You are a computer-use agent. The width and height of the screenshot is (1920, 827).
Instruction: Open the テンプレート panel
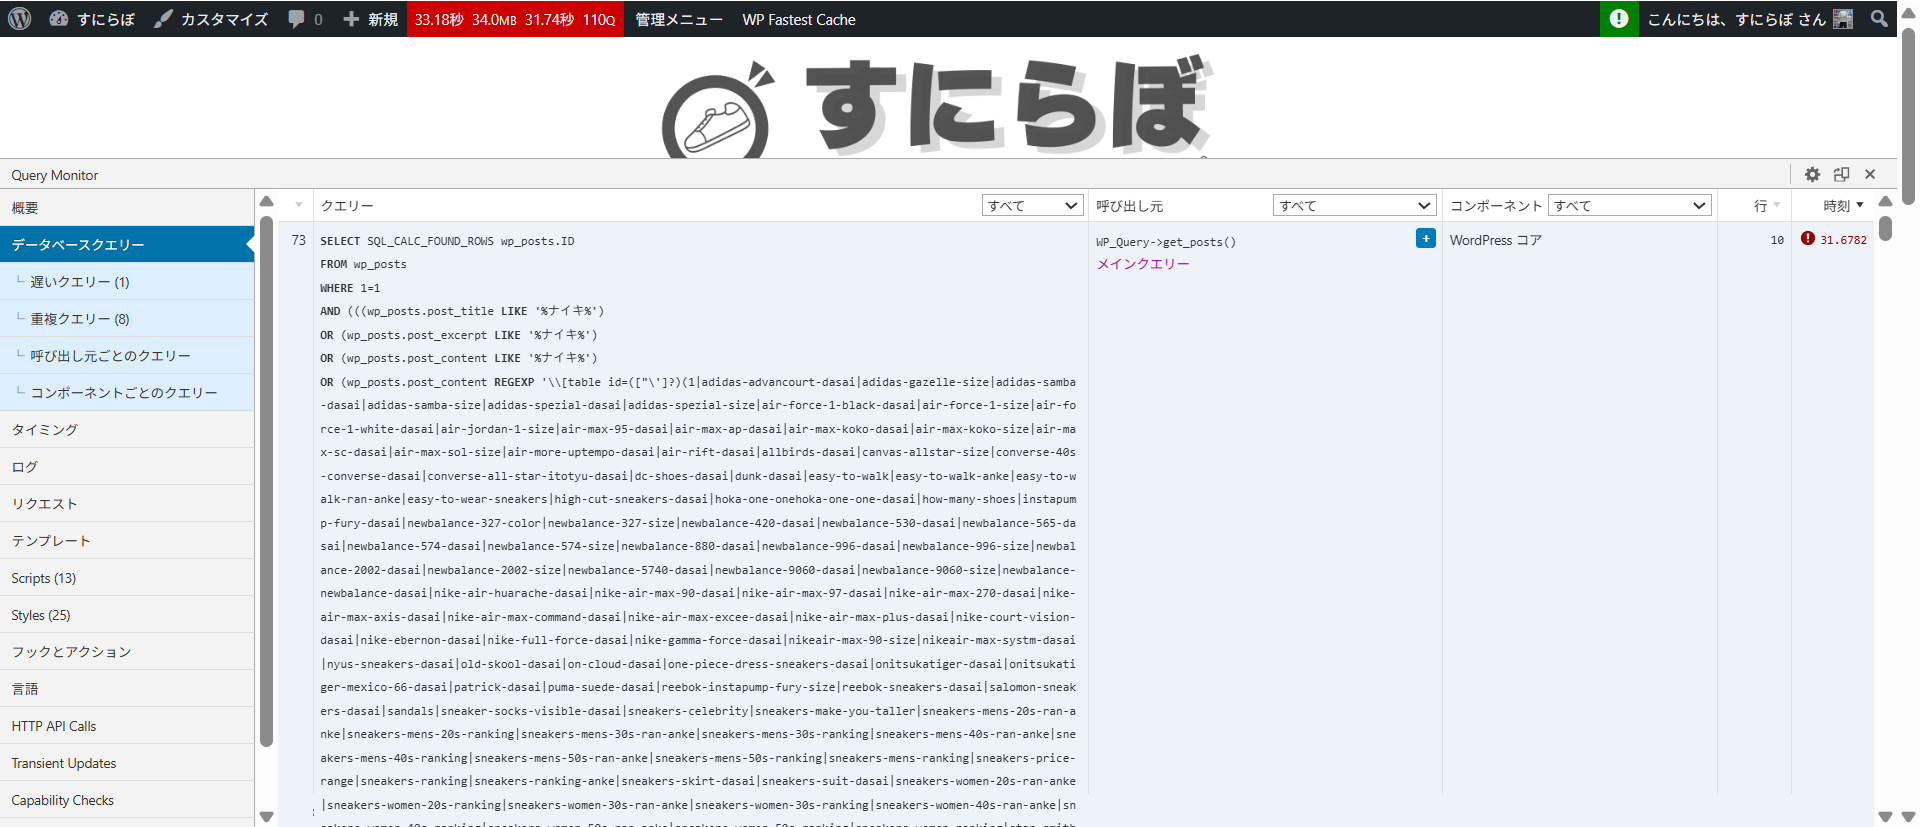click(x=127, y=541)
